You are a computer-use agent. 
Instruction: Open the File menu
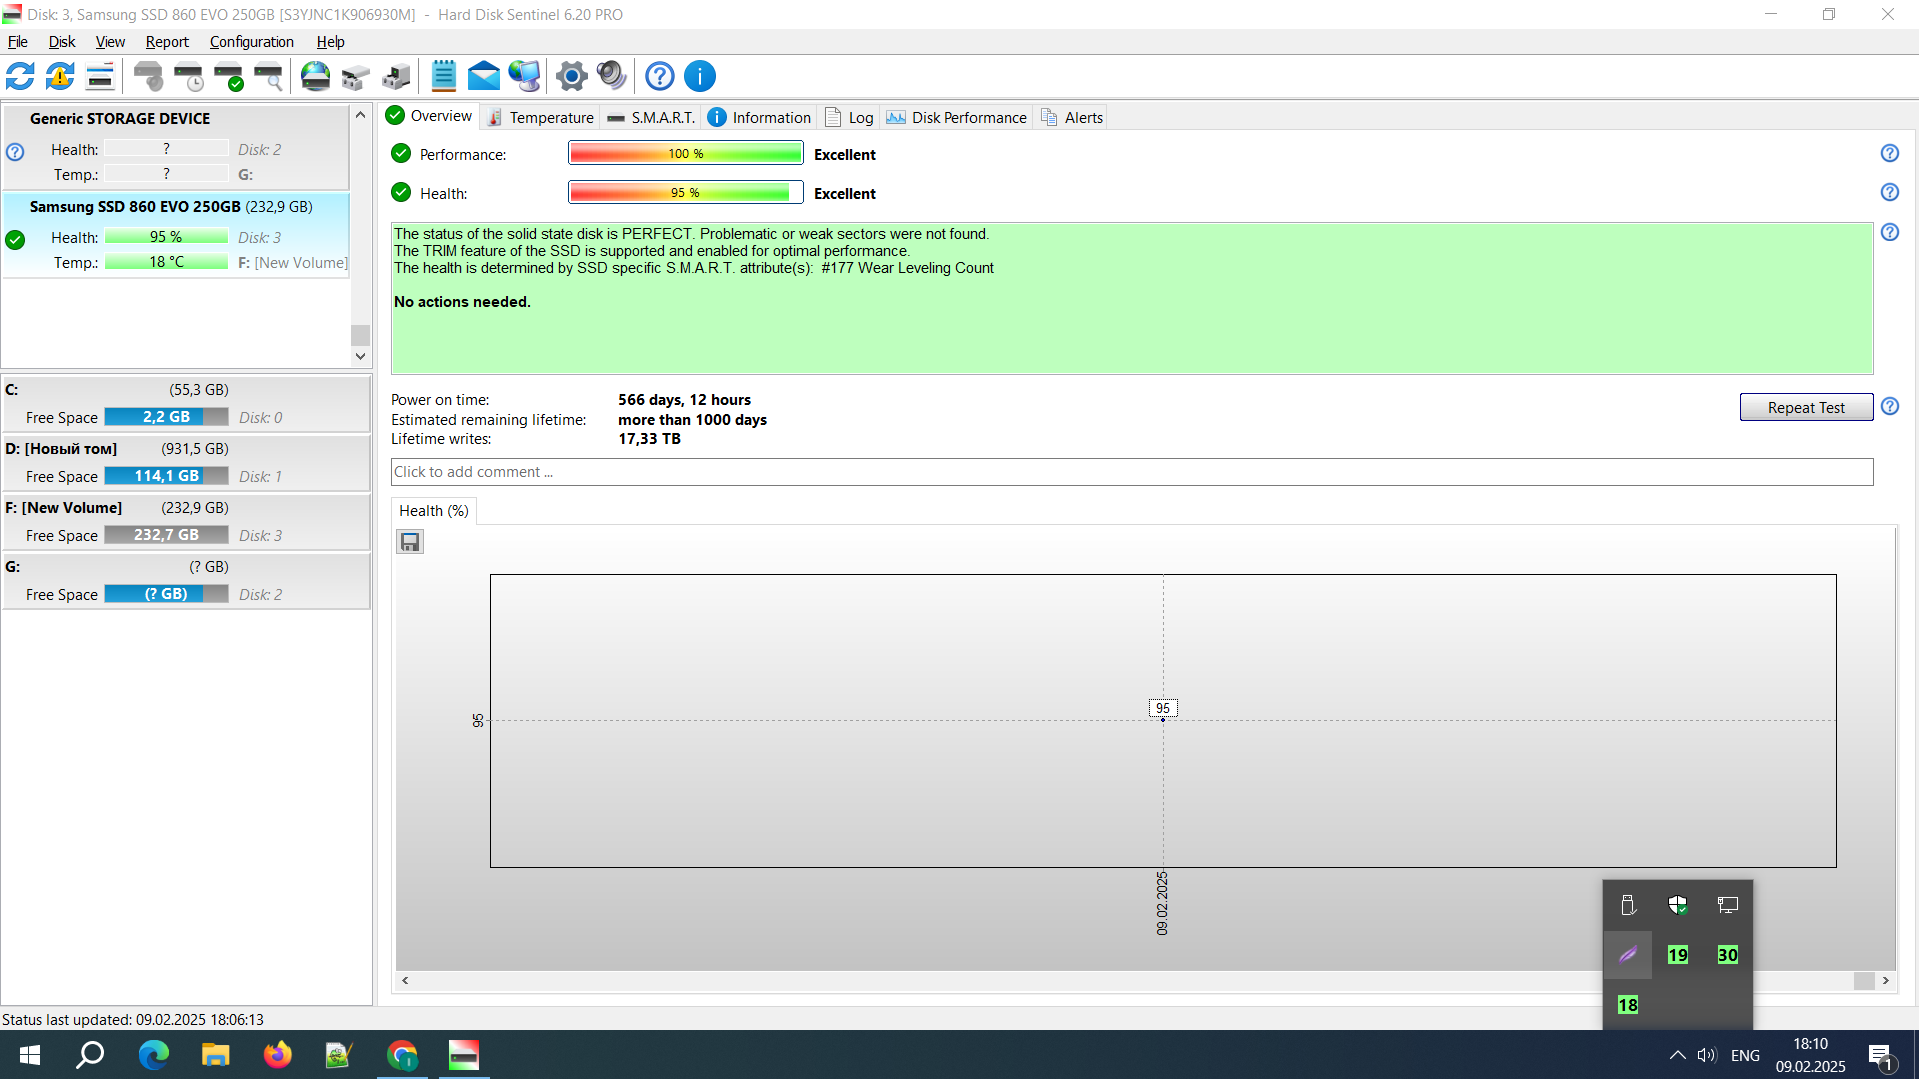click(x=18, y=42)
